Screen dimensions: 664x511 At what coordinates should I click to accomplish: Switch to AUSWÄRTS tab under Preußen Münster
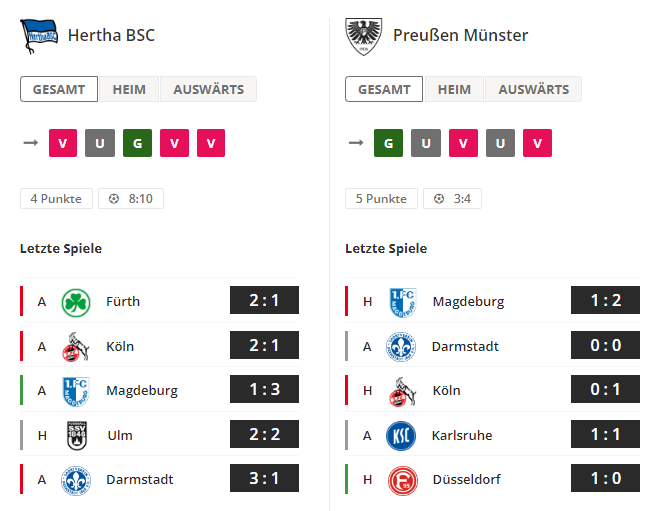534,89
